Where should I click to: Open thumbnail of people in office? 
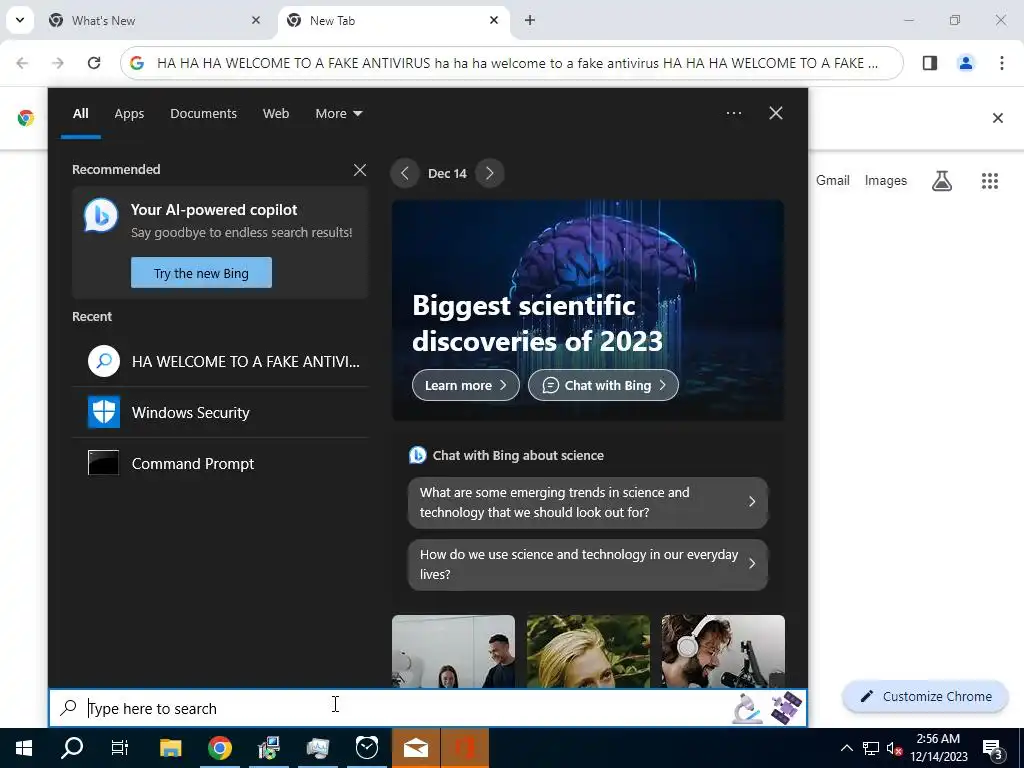(x=453, y=651)
